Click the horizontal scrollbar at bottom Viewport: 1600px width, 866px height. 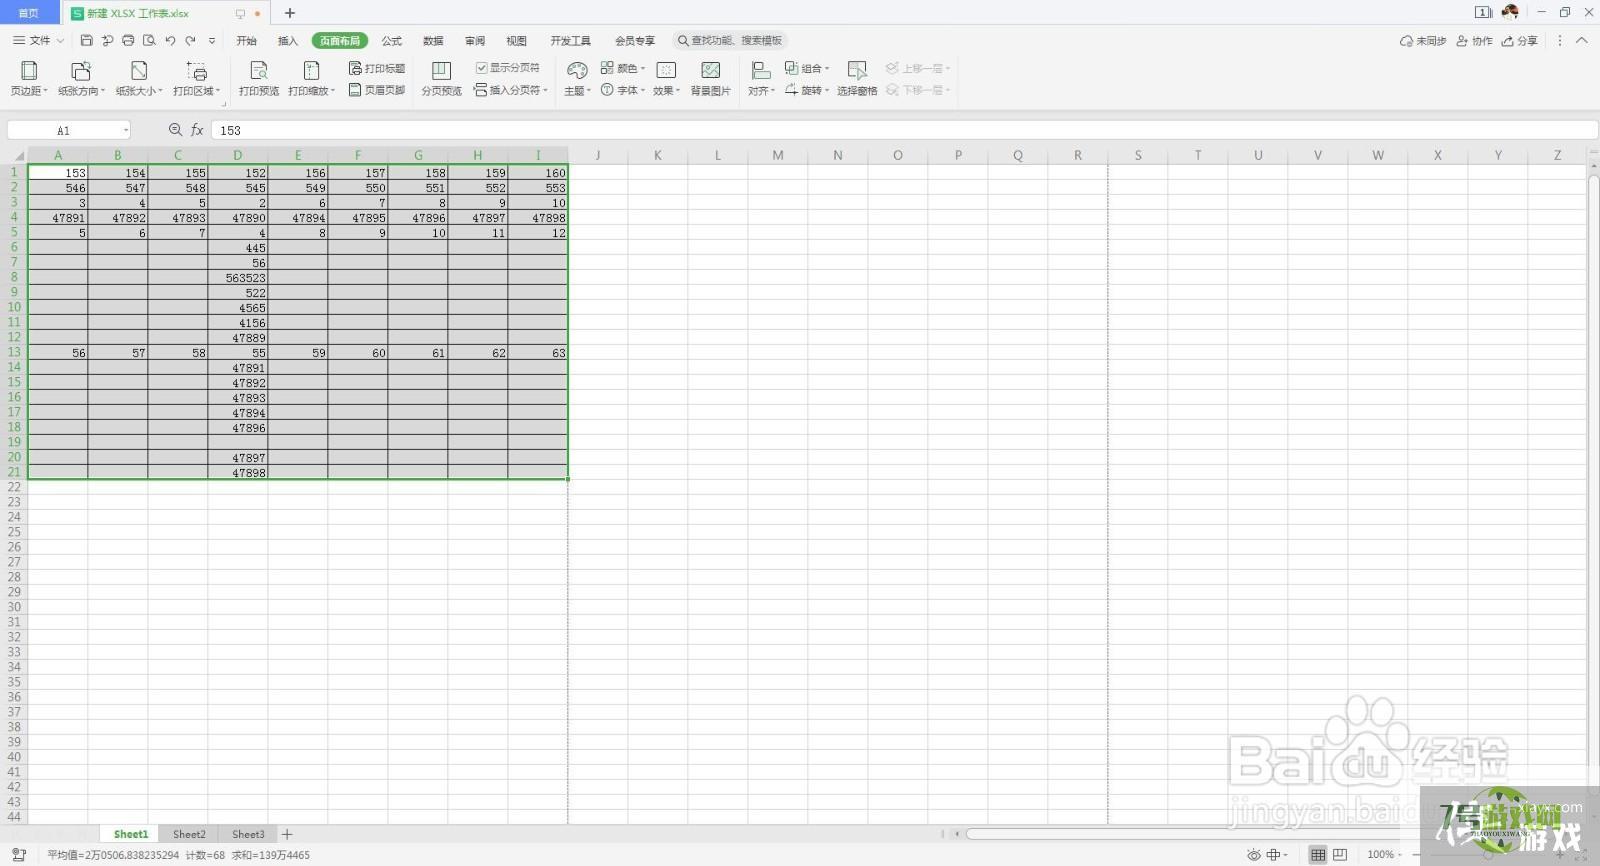click(1265, 834)
